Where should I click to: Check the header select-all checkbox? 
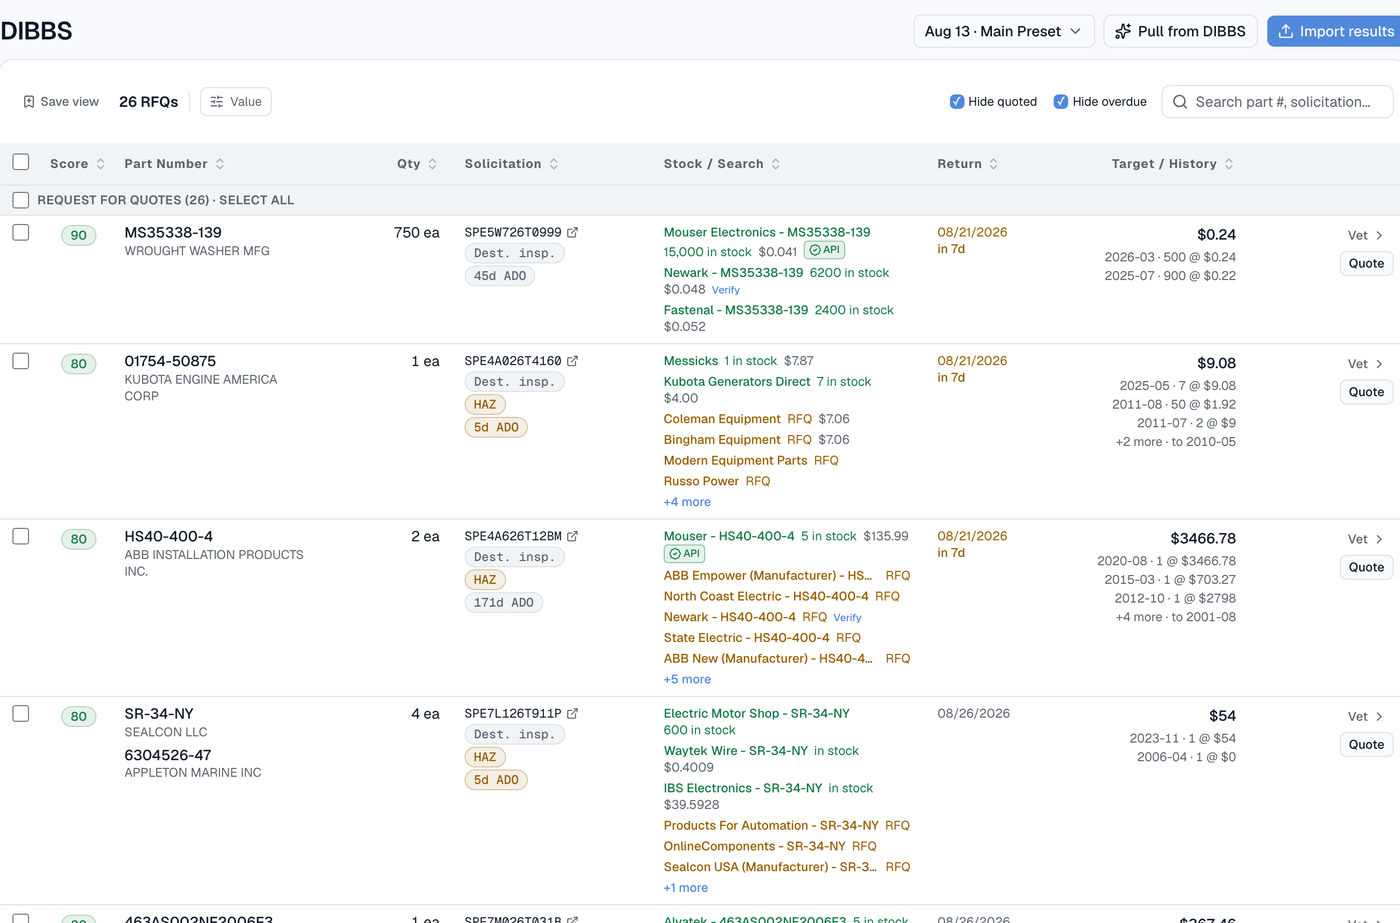[21, 162]
